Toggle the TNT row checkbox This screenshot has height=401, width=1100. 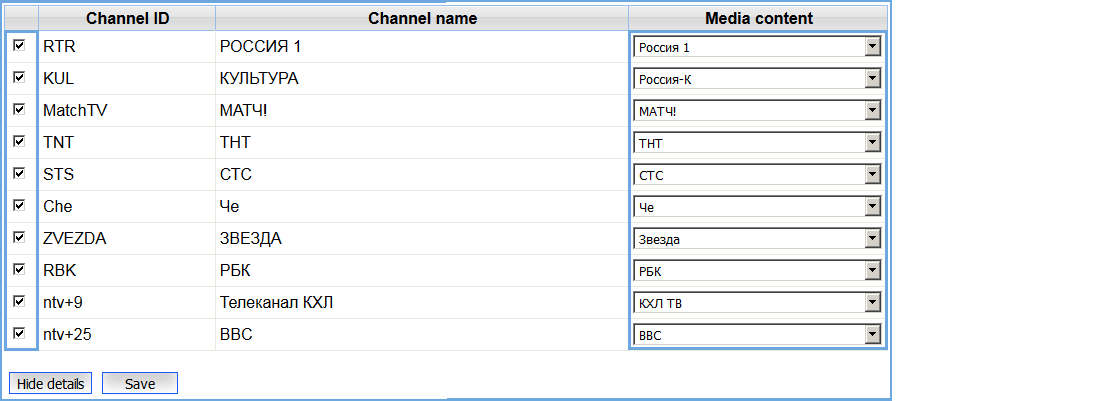pyautogui.click(x=20, y=141)
